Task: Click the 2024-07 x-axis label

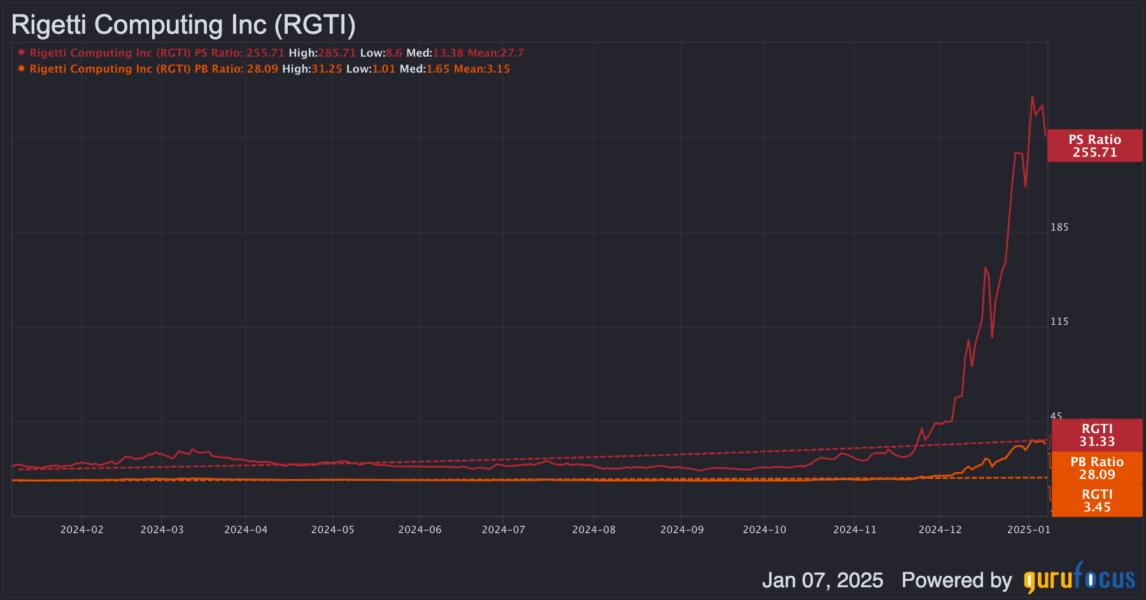Action: pos(503,529)
